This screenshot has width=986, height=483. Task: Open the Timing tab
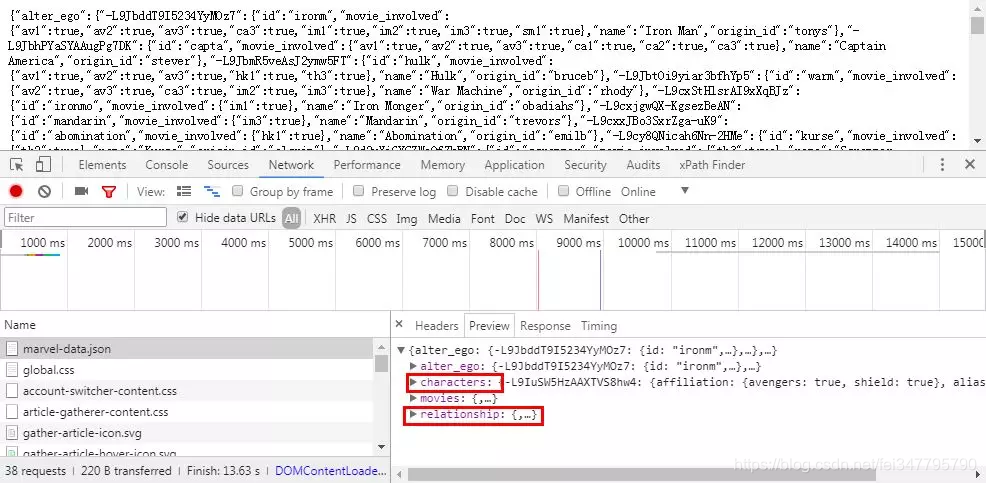point(598,326)
